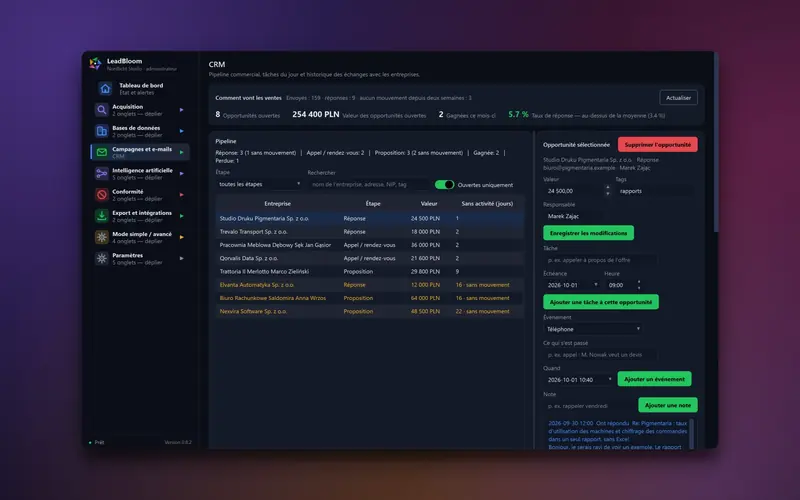Viewport: 800px width, 500px height.
Task: Open the Événement Téléphone dropdown
Action: point(593,329)
